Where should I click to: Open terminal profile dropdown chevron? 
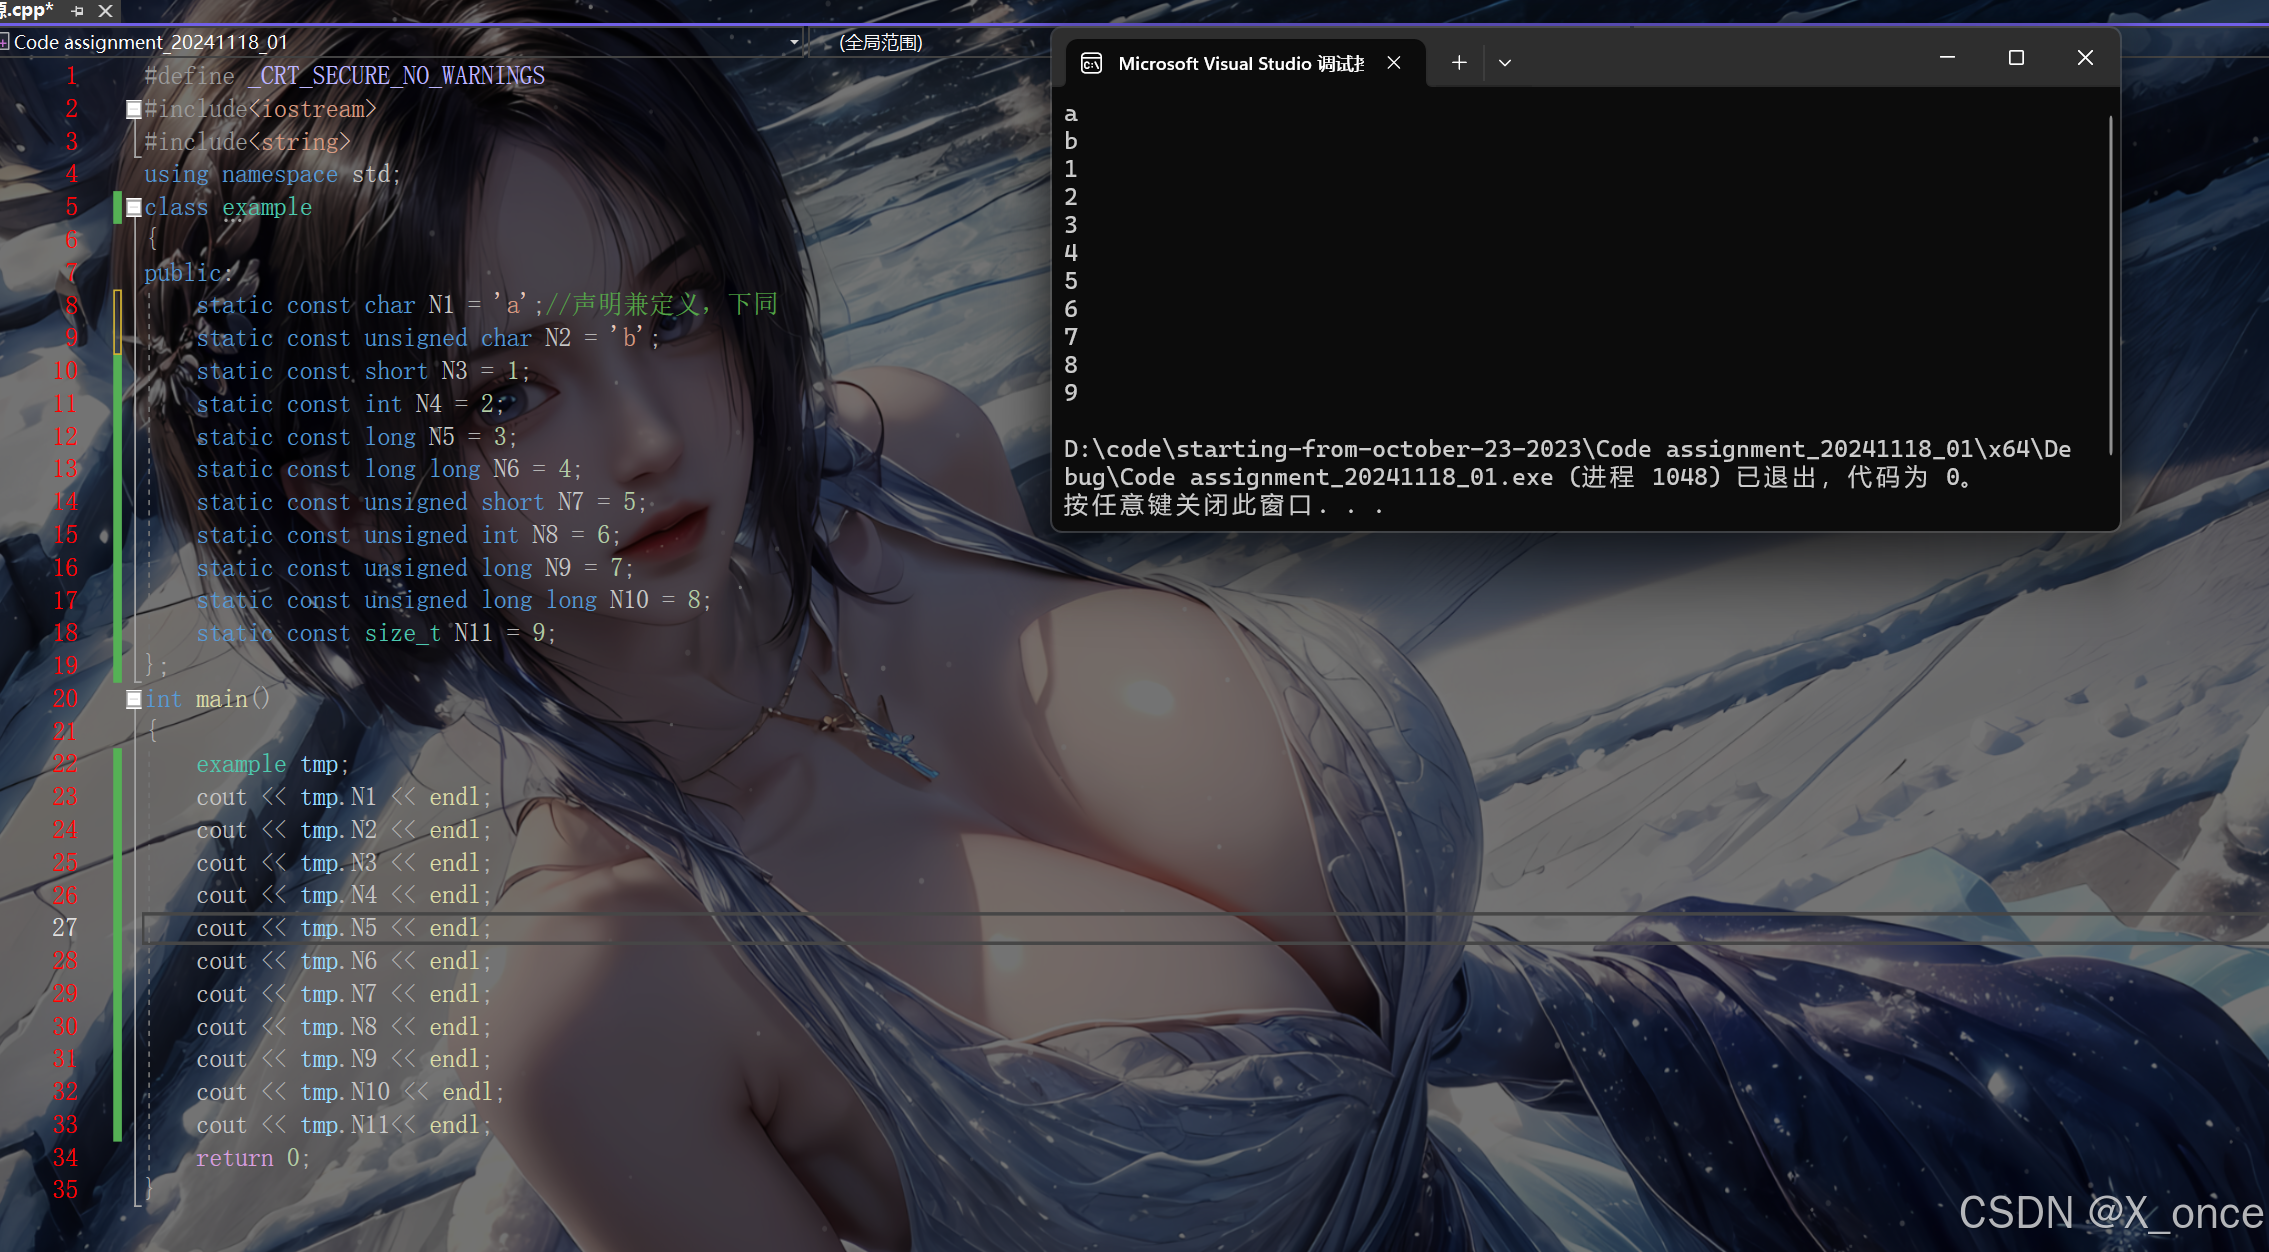(1504, 63)
